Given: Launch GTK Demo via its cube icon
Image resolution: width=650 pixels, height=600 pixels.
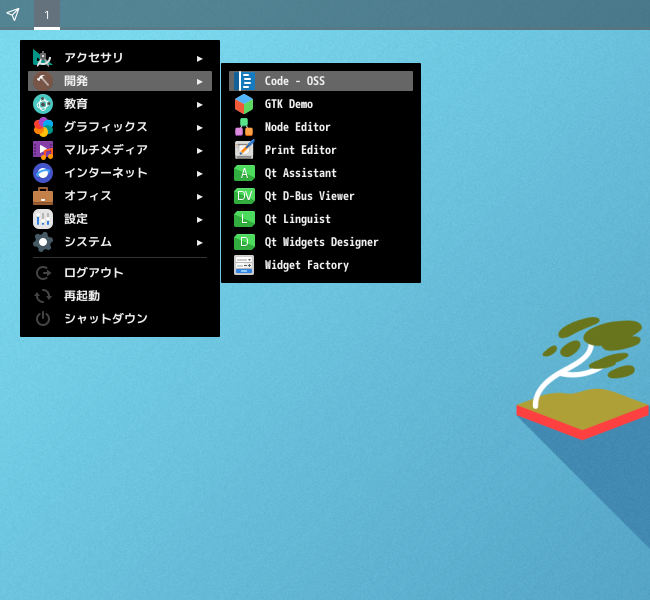Looking at the screenshot, I should [x=244, y=104].
